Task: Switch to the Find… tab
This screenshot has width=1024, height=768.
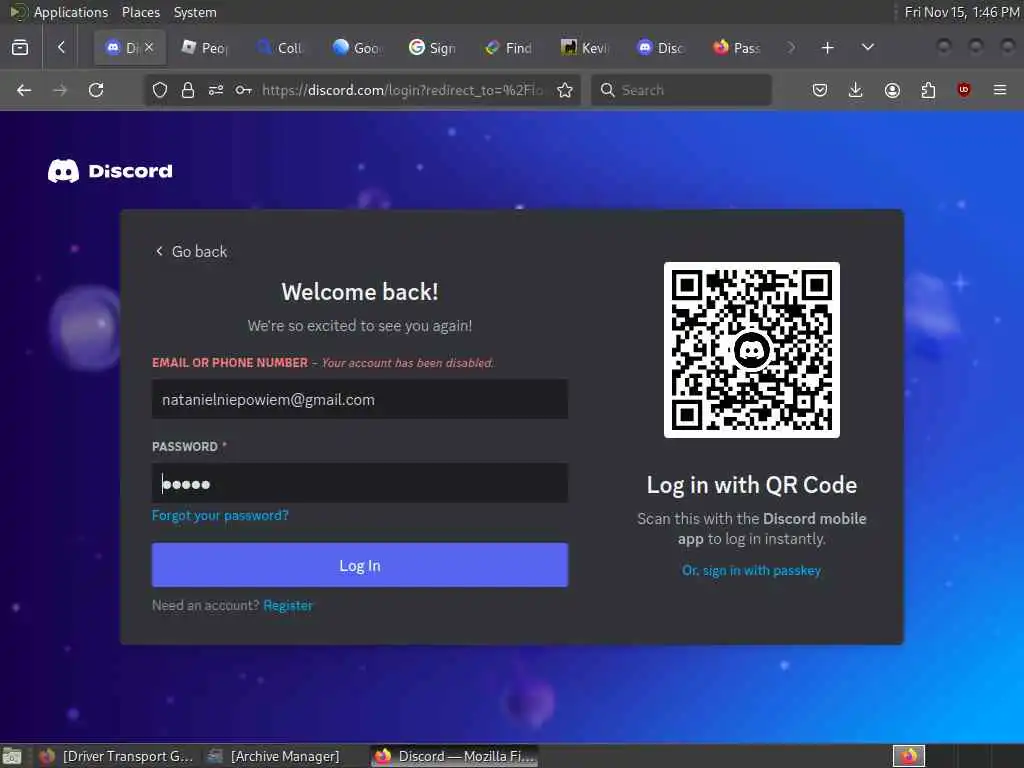Action: tap(508, 48)
